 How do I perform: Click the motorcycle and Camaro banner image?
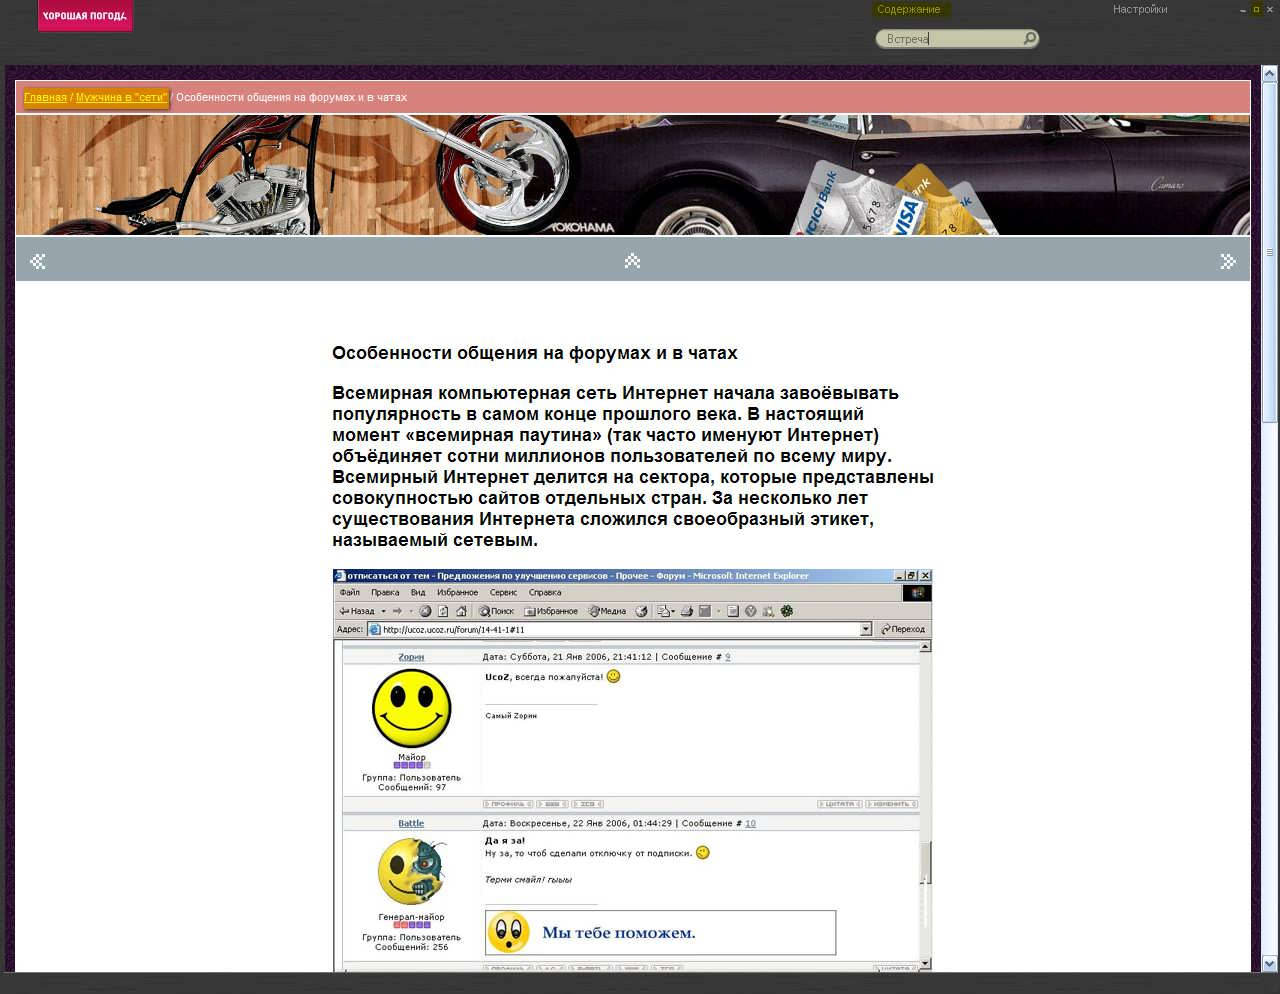coord(632,175)
